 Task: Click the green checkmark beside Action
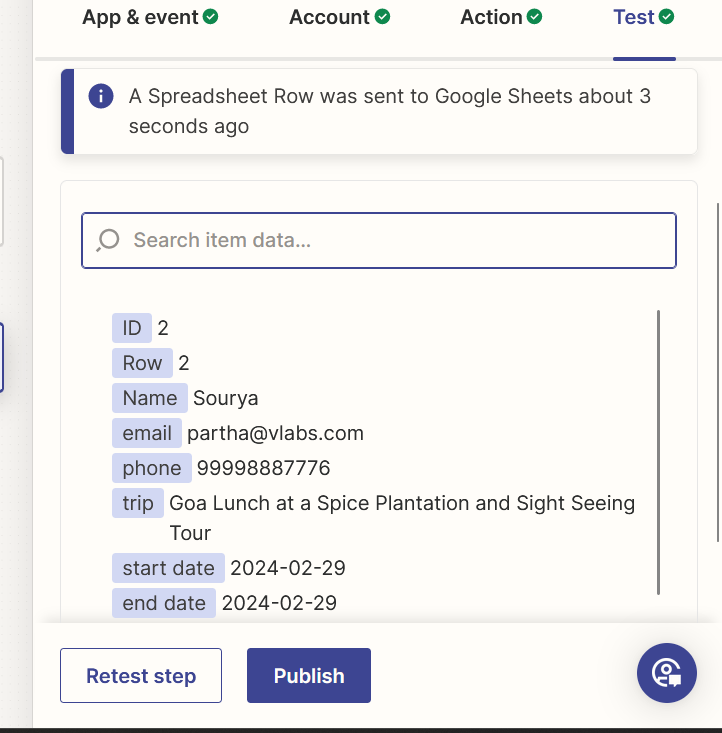tap(535, 17)
